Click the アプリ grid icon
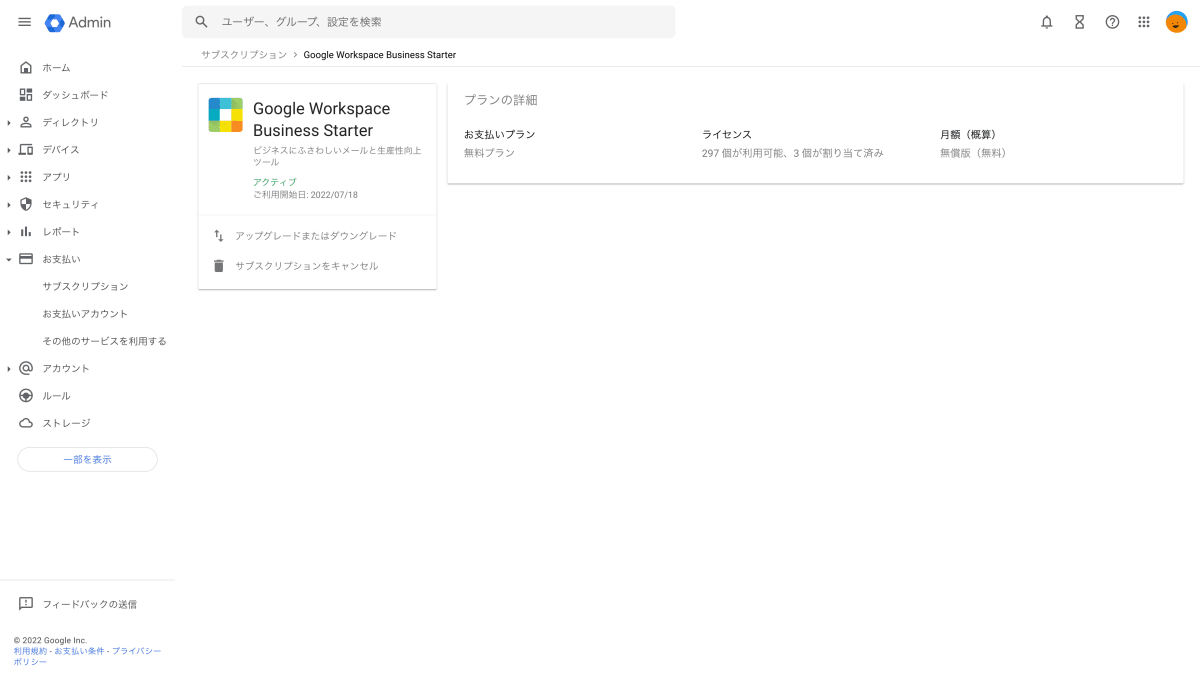This screenshot has height=676, width=1200. [26, 177]
